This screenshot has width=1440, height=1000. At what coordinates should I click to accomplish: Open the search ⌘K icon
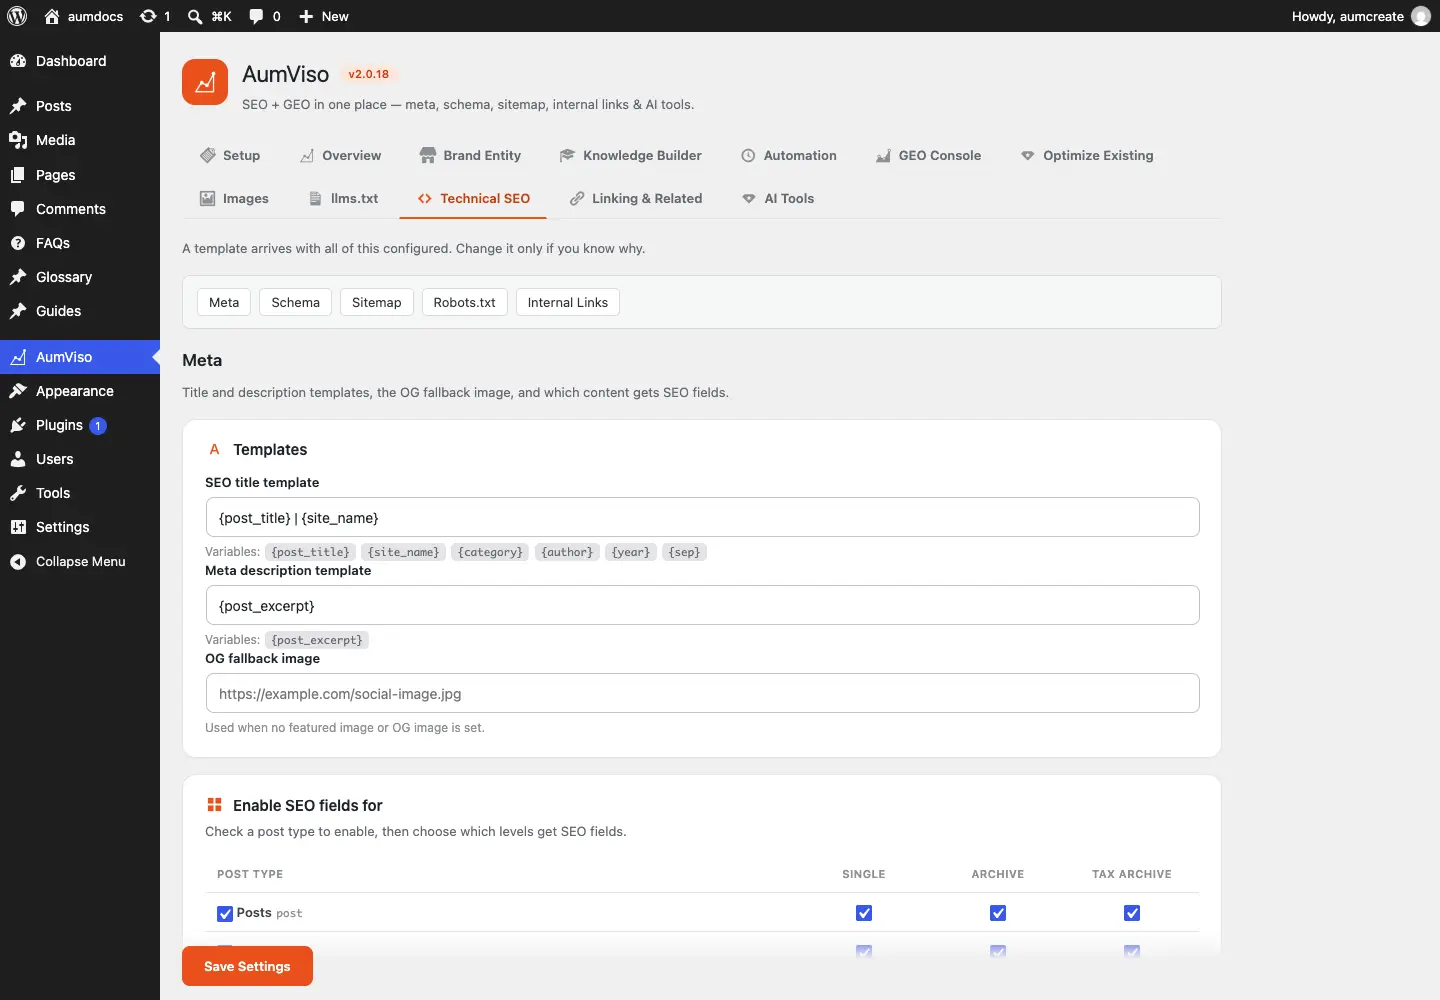coord(195,16)
